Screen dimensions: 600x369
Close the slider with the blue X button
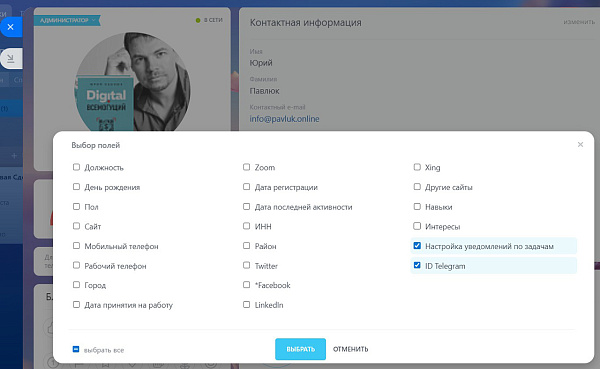[x=11, y=27]
